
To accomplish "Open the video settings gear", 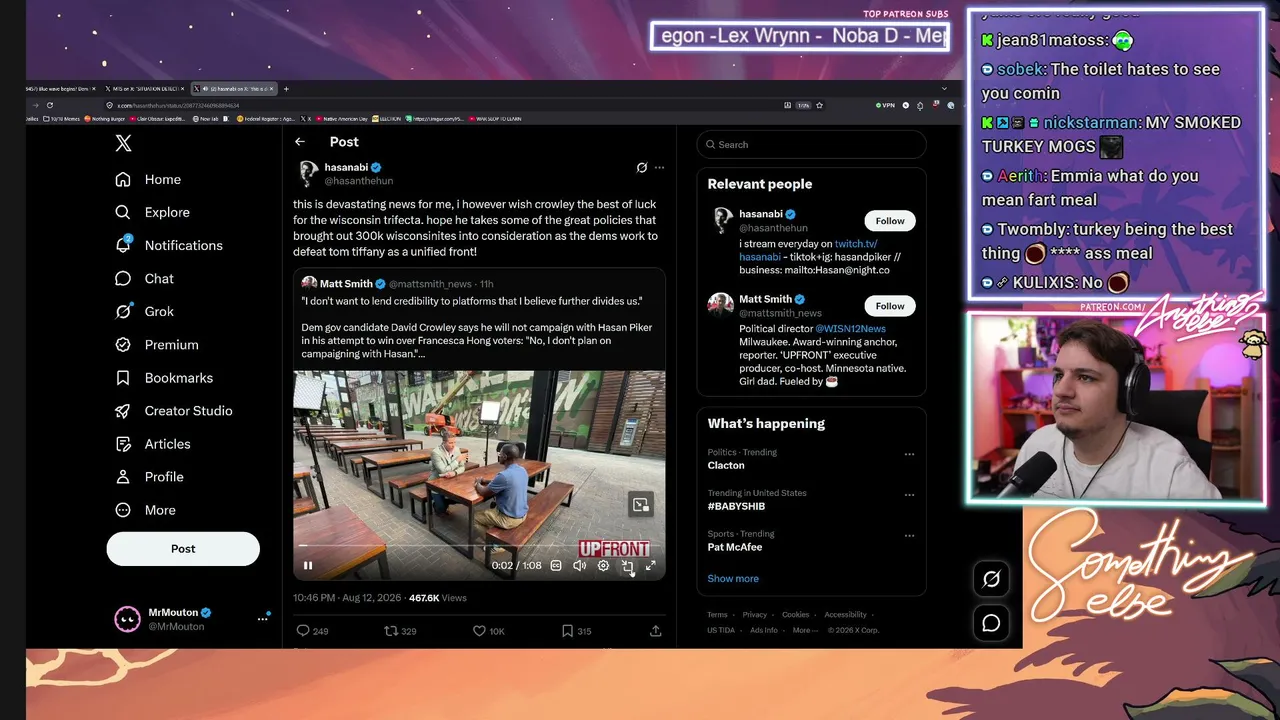I will pyautogui.click(x=603, y=566).
